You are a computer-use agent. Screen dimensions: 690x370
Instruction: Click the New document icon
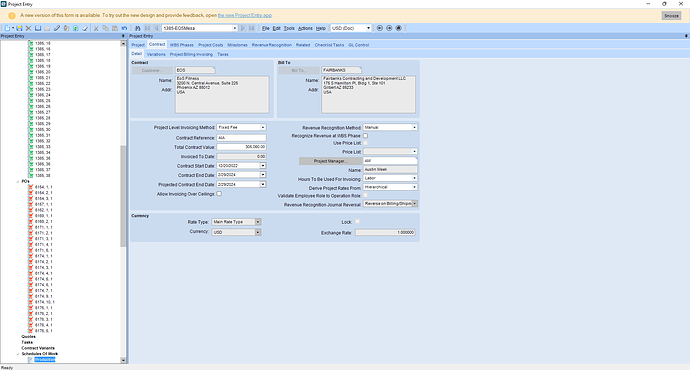tap(7, 28)
